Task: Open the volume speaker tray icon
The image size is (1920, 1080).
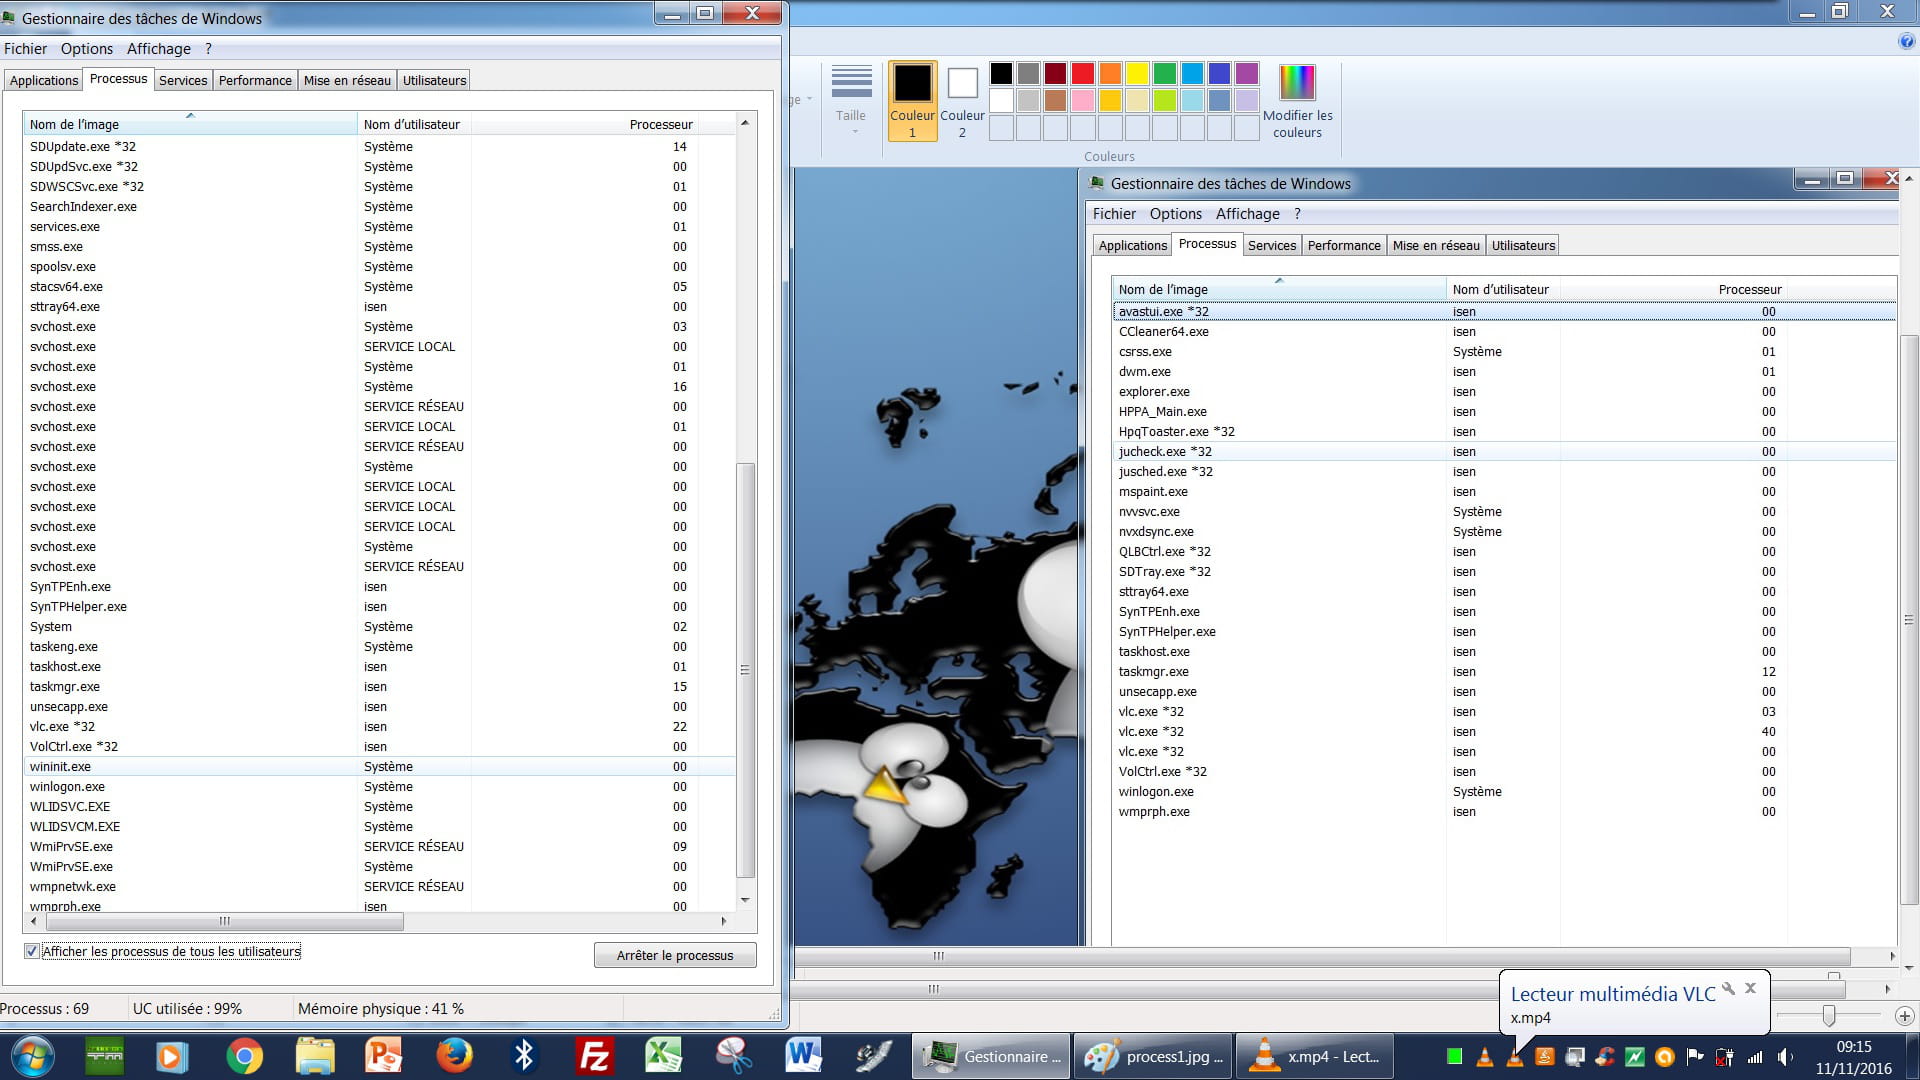Action: coord(1785,1056)
